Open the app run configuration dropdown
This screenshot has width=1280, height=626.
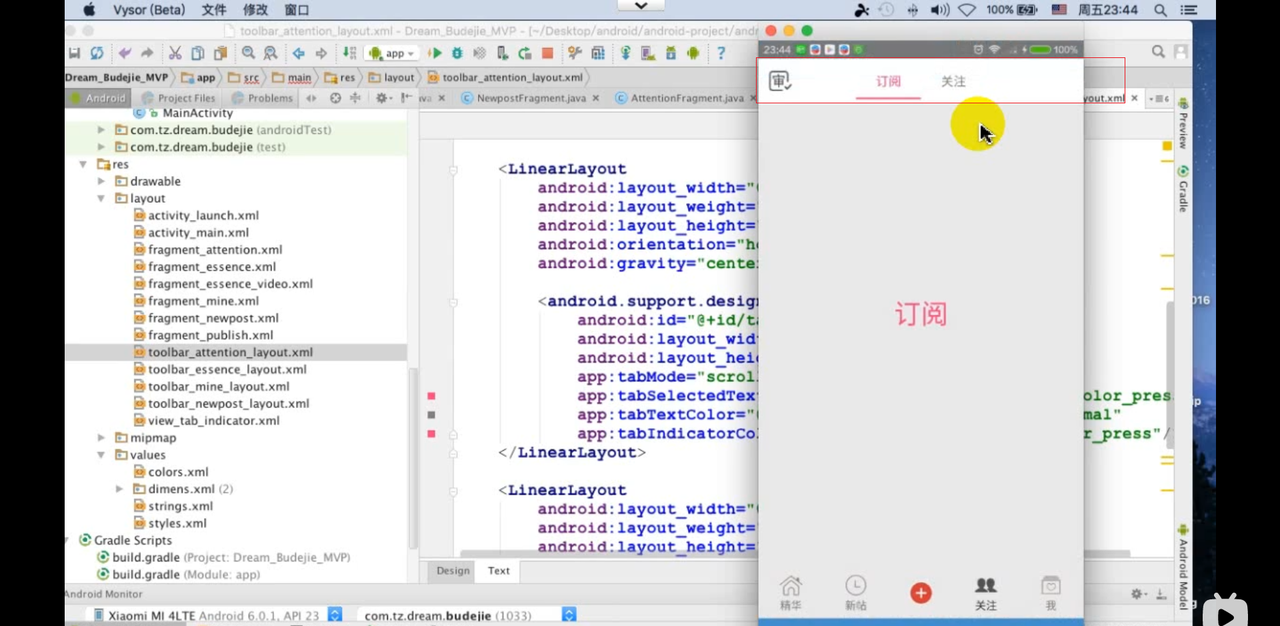click(x=393, y=53)
